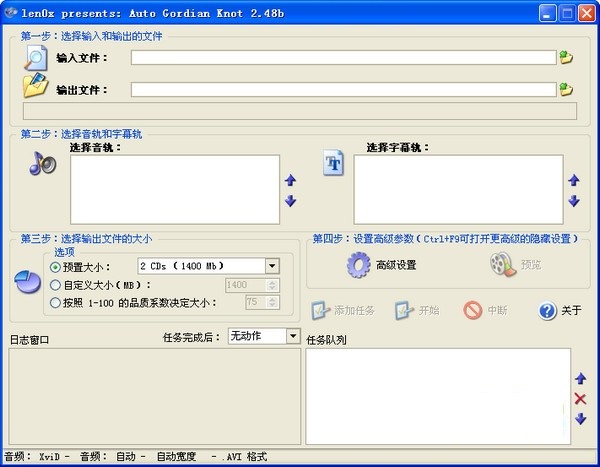The image size is (600, 467).
Task: Delete queued task with red X
Action: pyautogui.click(x=580, y=399)
